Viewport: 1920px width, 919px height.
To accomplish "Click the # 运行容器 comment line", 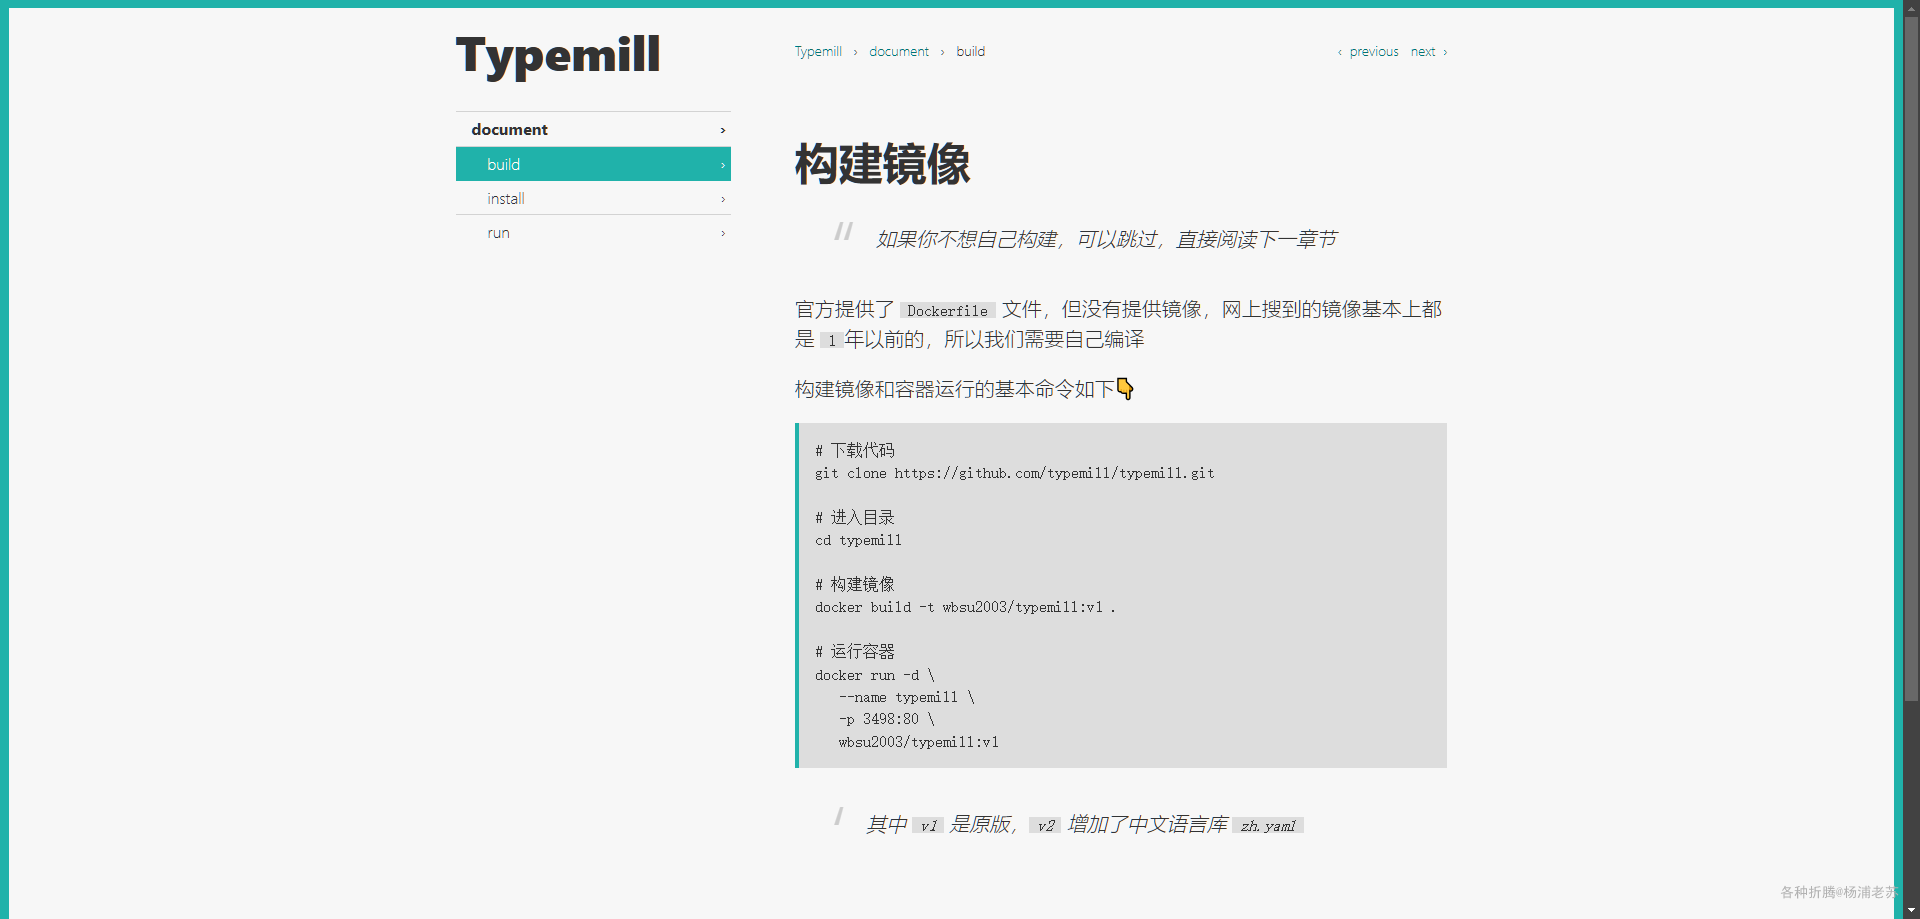I will [855, 652].
